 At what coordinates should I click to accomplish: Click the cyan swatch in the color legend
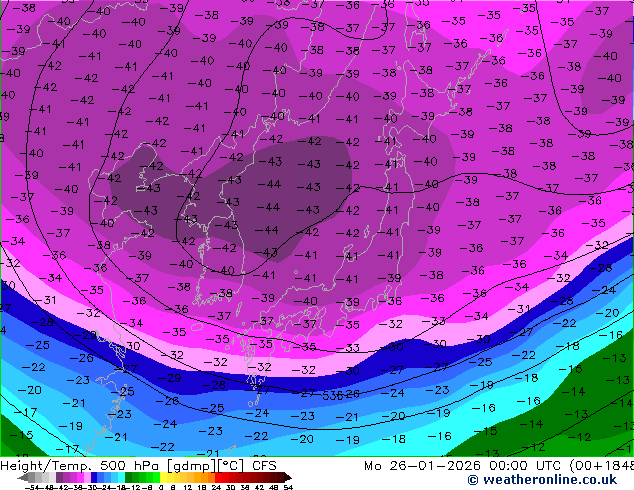(121, 477)
